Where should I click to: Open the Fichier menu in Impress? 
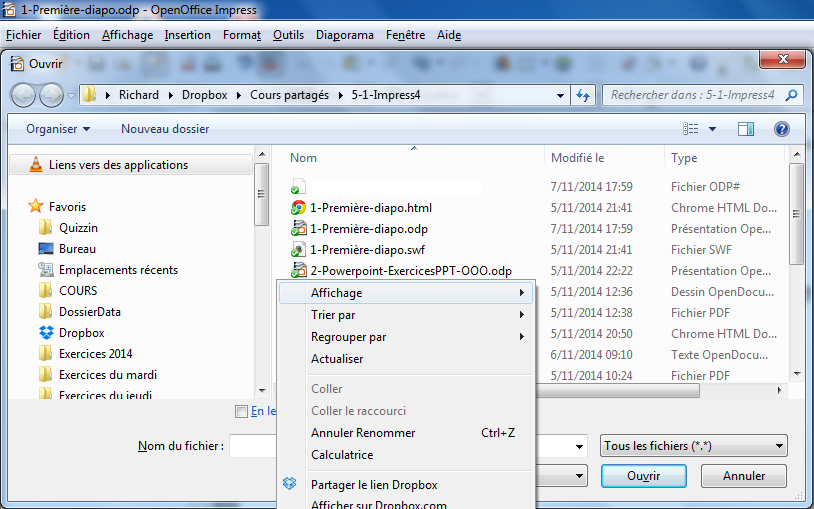[23, 35]
